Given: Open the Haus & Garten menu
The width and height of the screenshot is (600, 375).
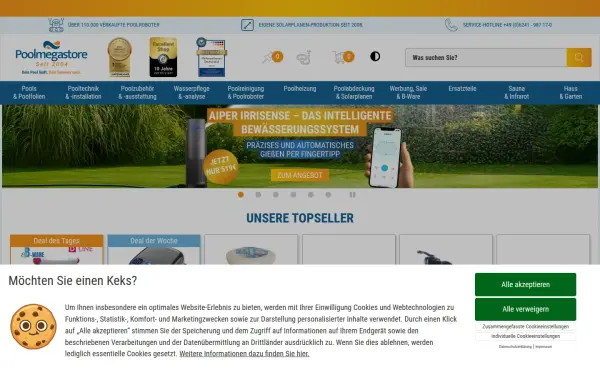Looking at the screenshot, I should [x=571, y=93].
